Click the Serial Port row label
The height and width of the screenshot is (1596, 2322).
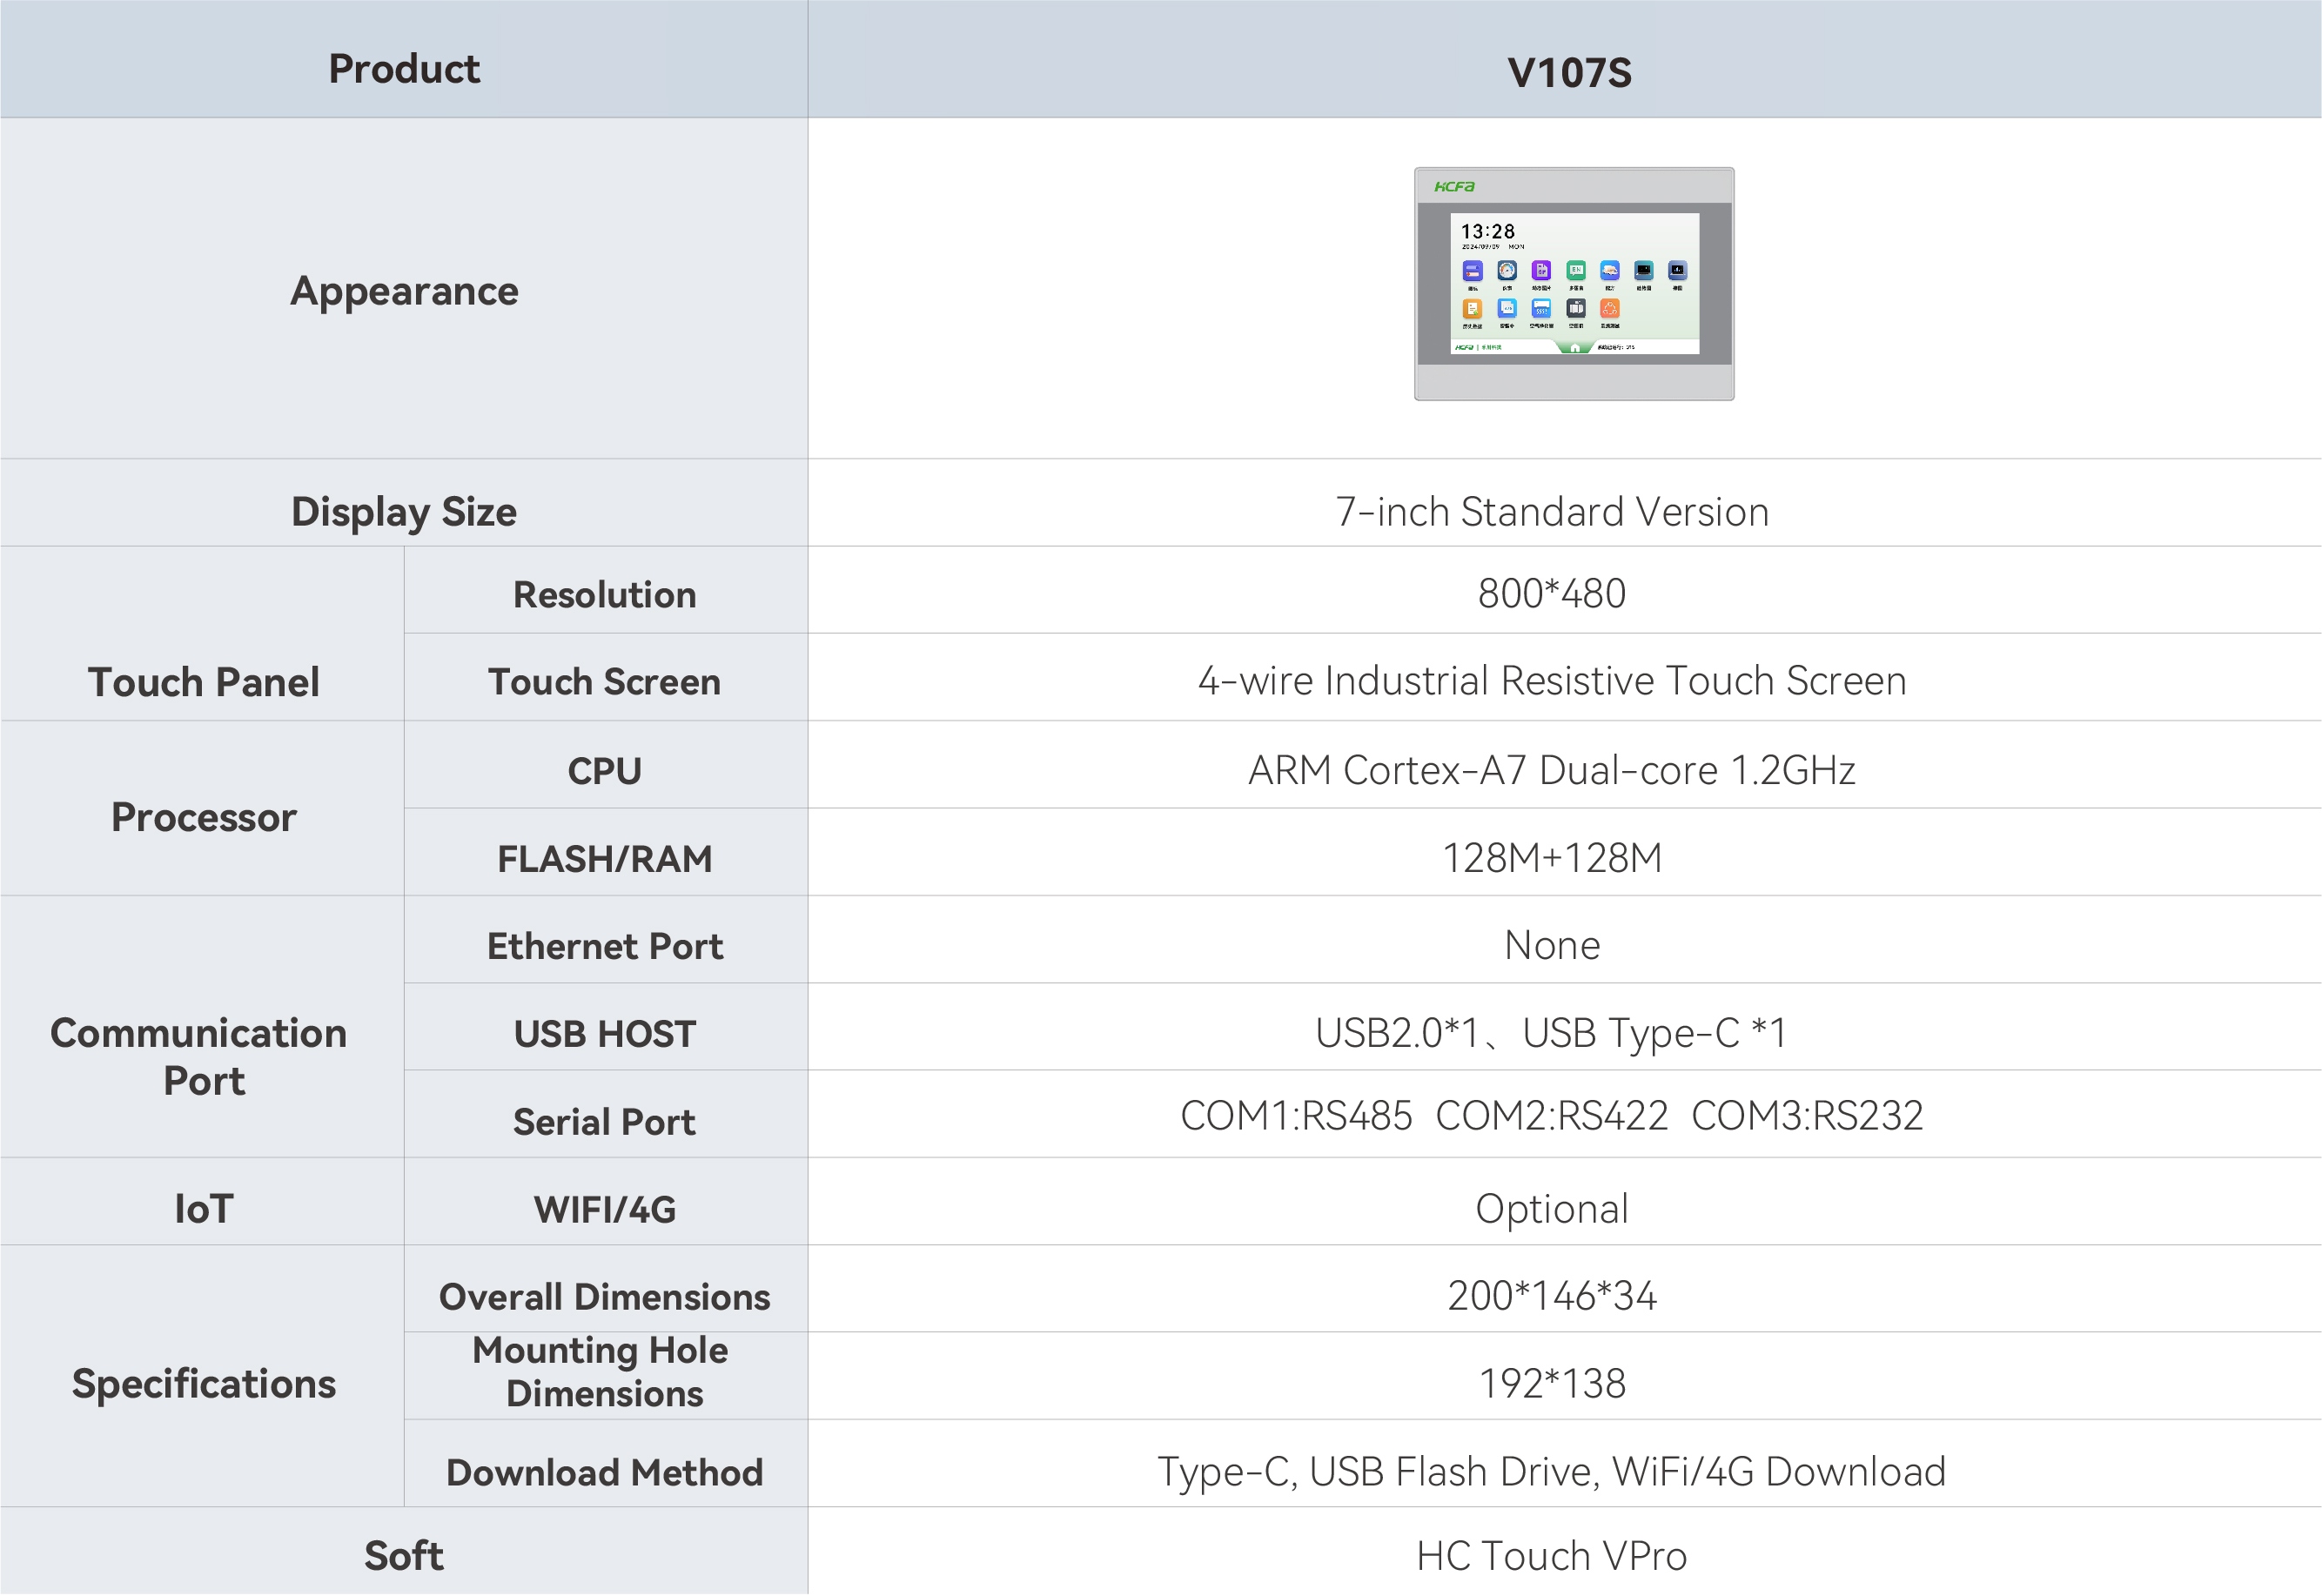(604, 1122)
